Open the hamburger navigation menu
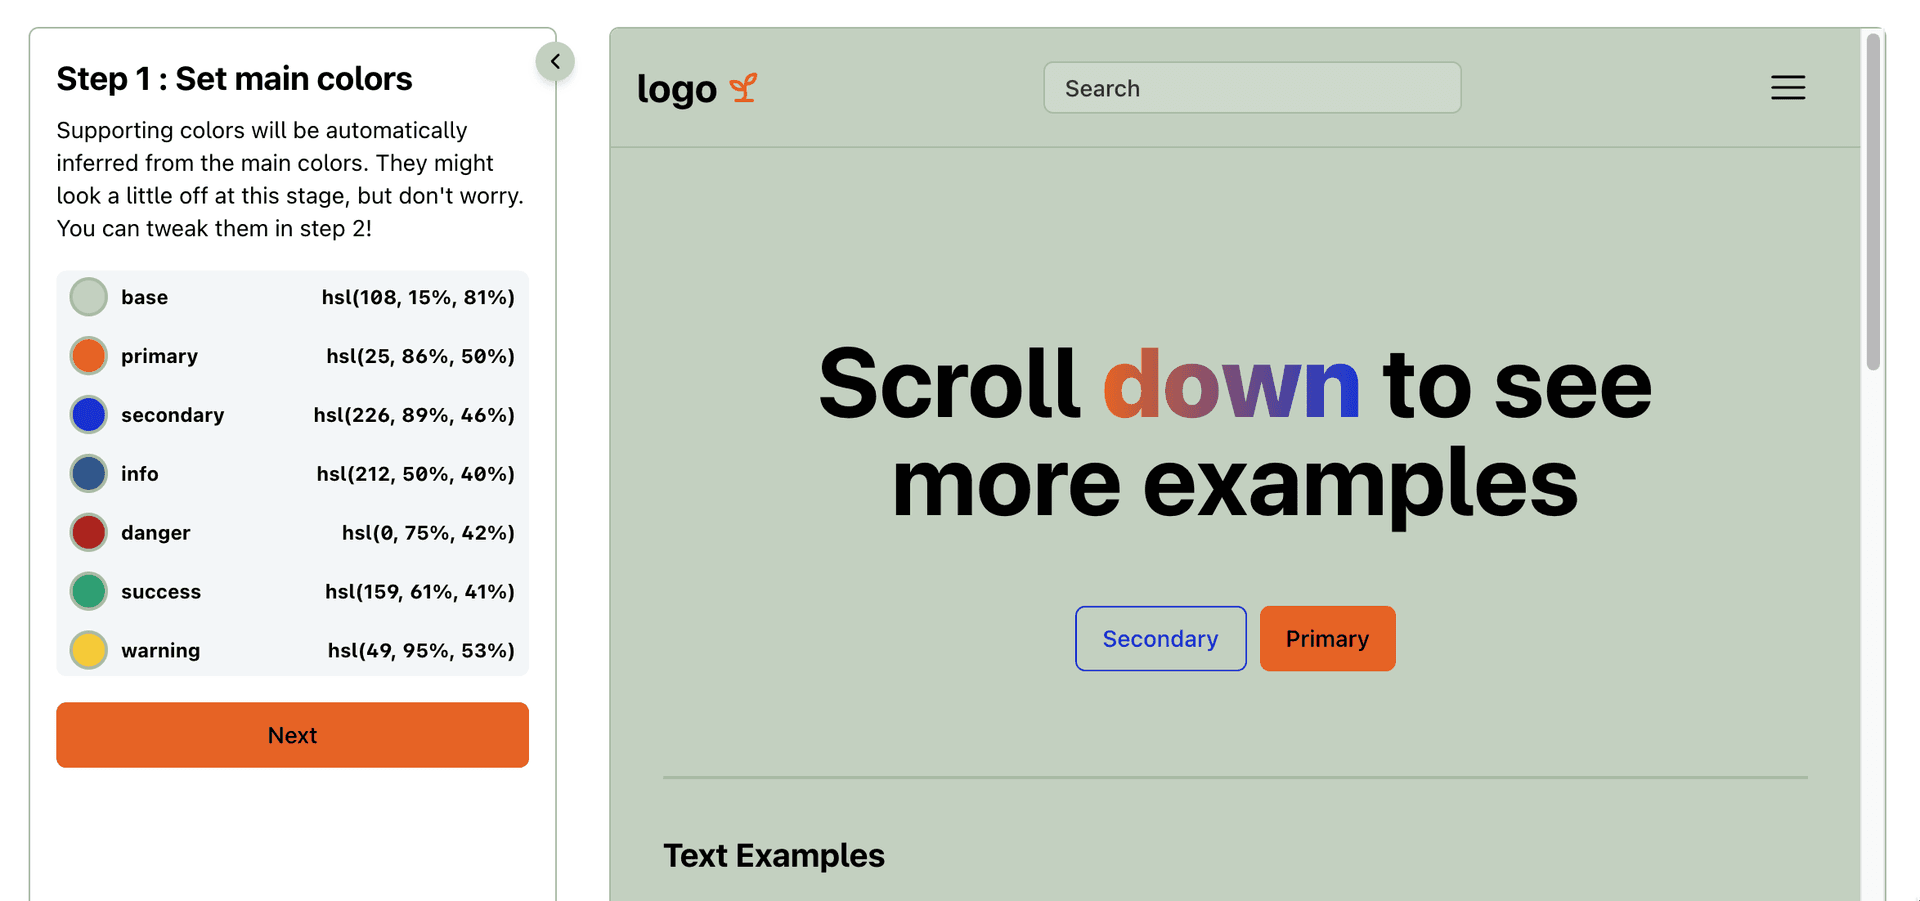The width and height of the screenshot is (1920, 901). point(1788,87)
